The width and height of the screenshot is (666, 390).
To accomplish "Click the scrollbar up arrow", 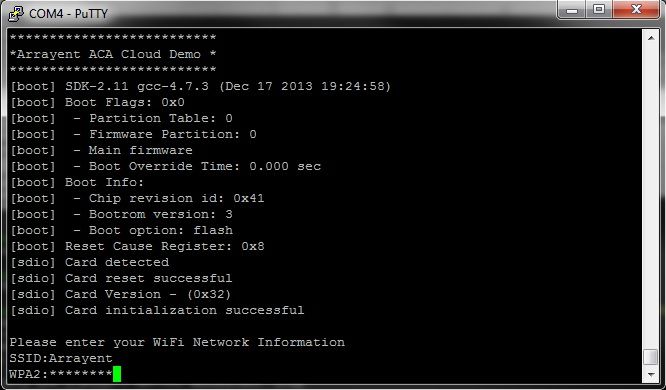I will (x=651, y=38).
